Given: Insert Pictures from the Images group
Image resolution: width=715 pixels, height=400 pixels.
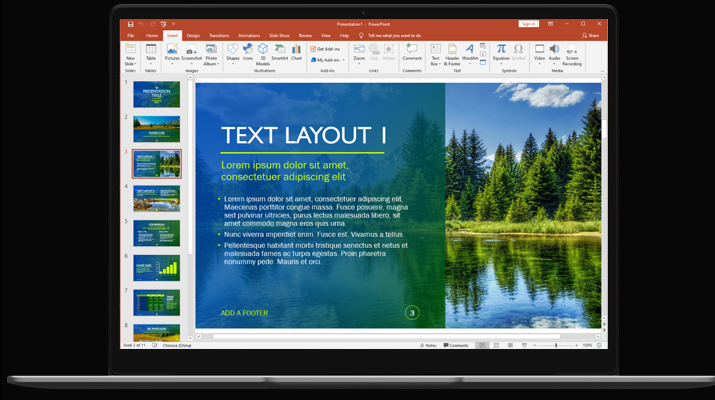Looking at the screenshot, I should [x=172, y=53].
